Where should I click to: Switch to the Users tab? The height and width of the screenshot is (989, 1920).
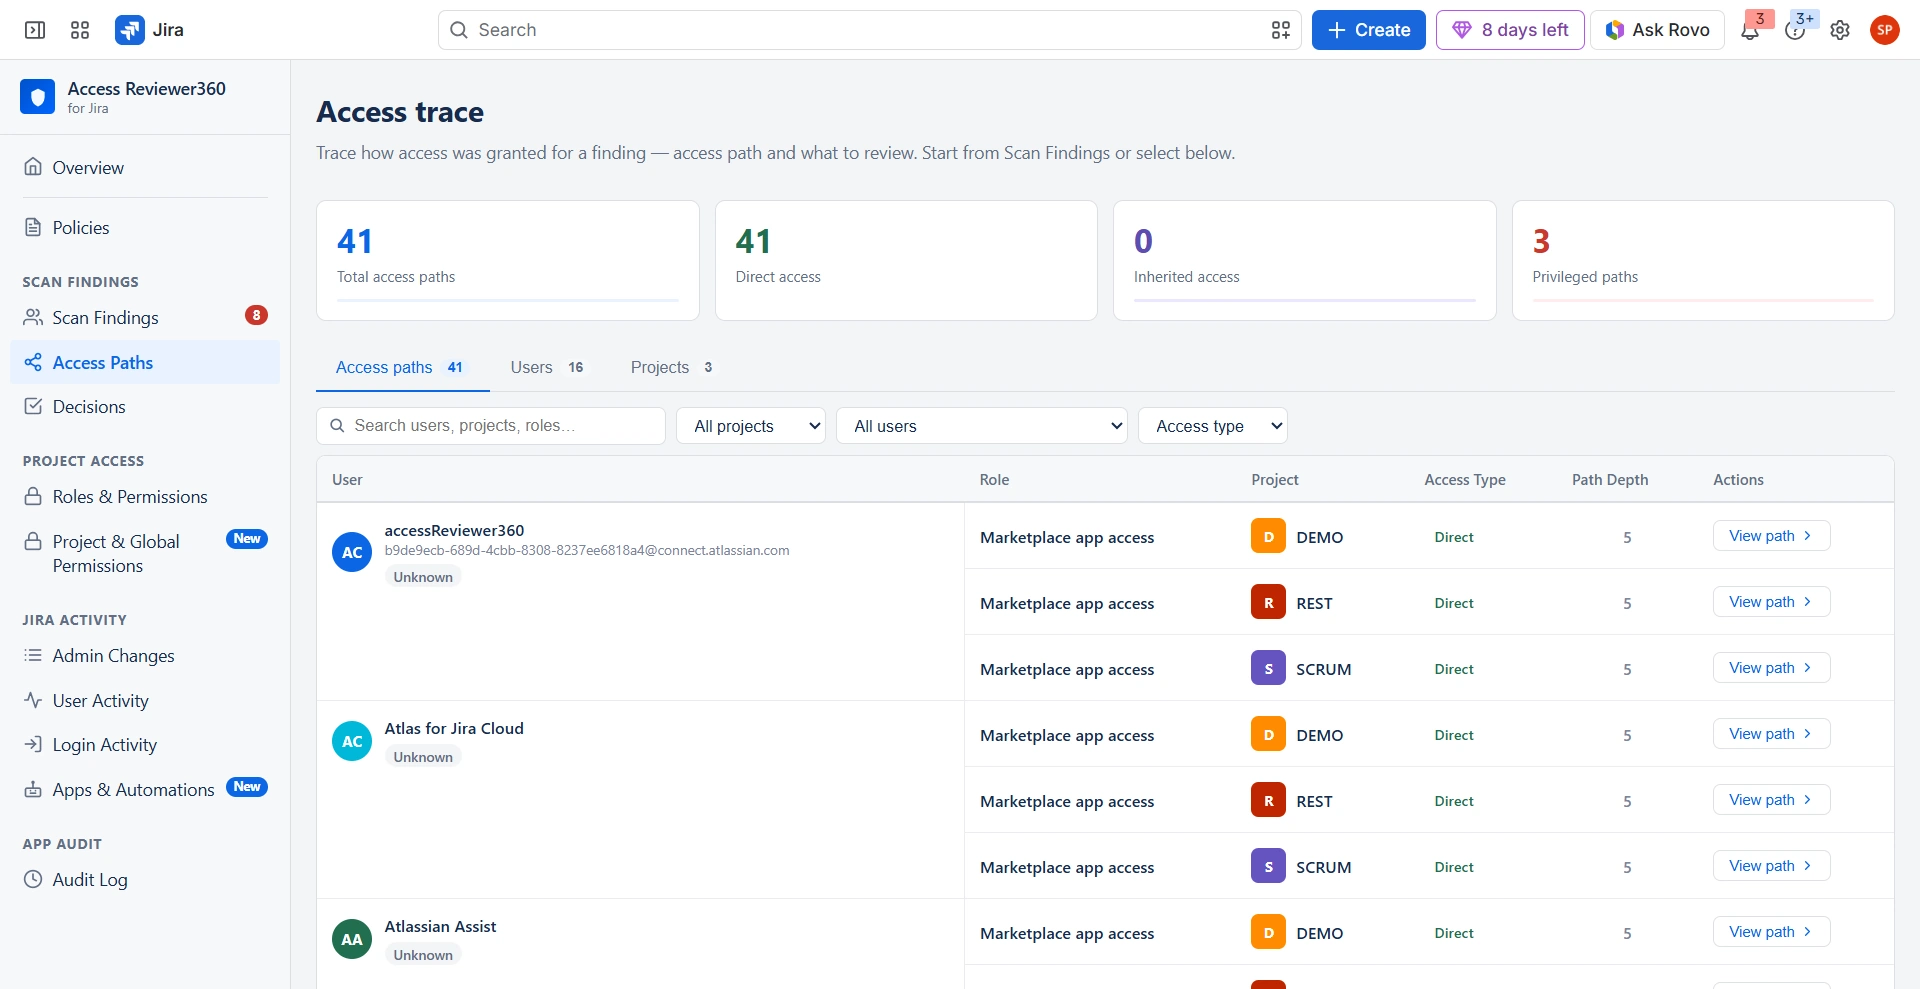click(548, 367)
